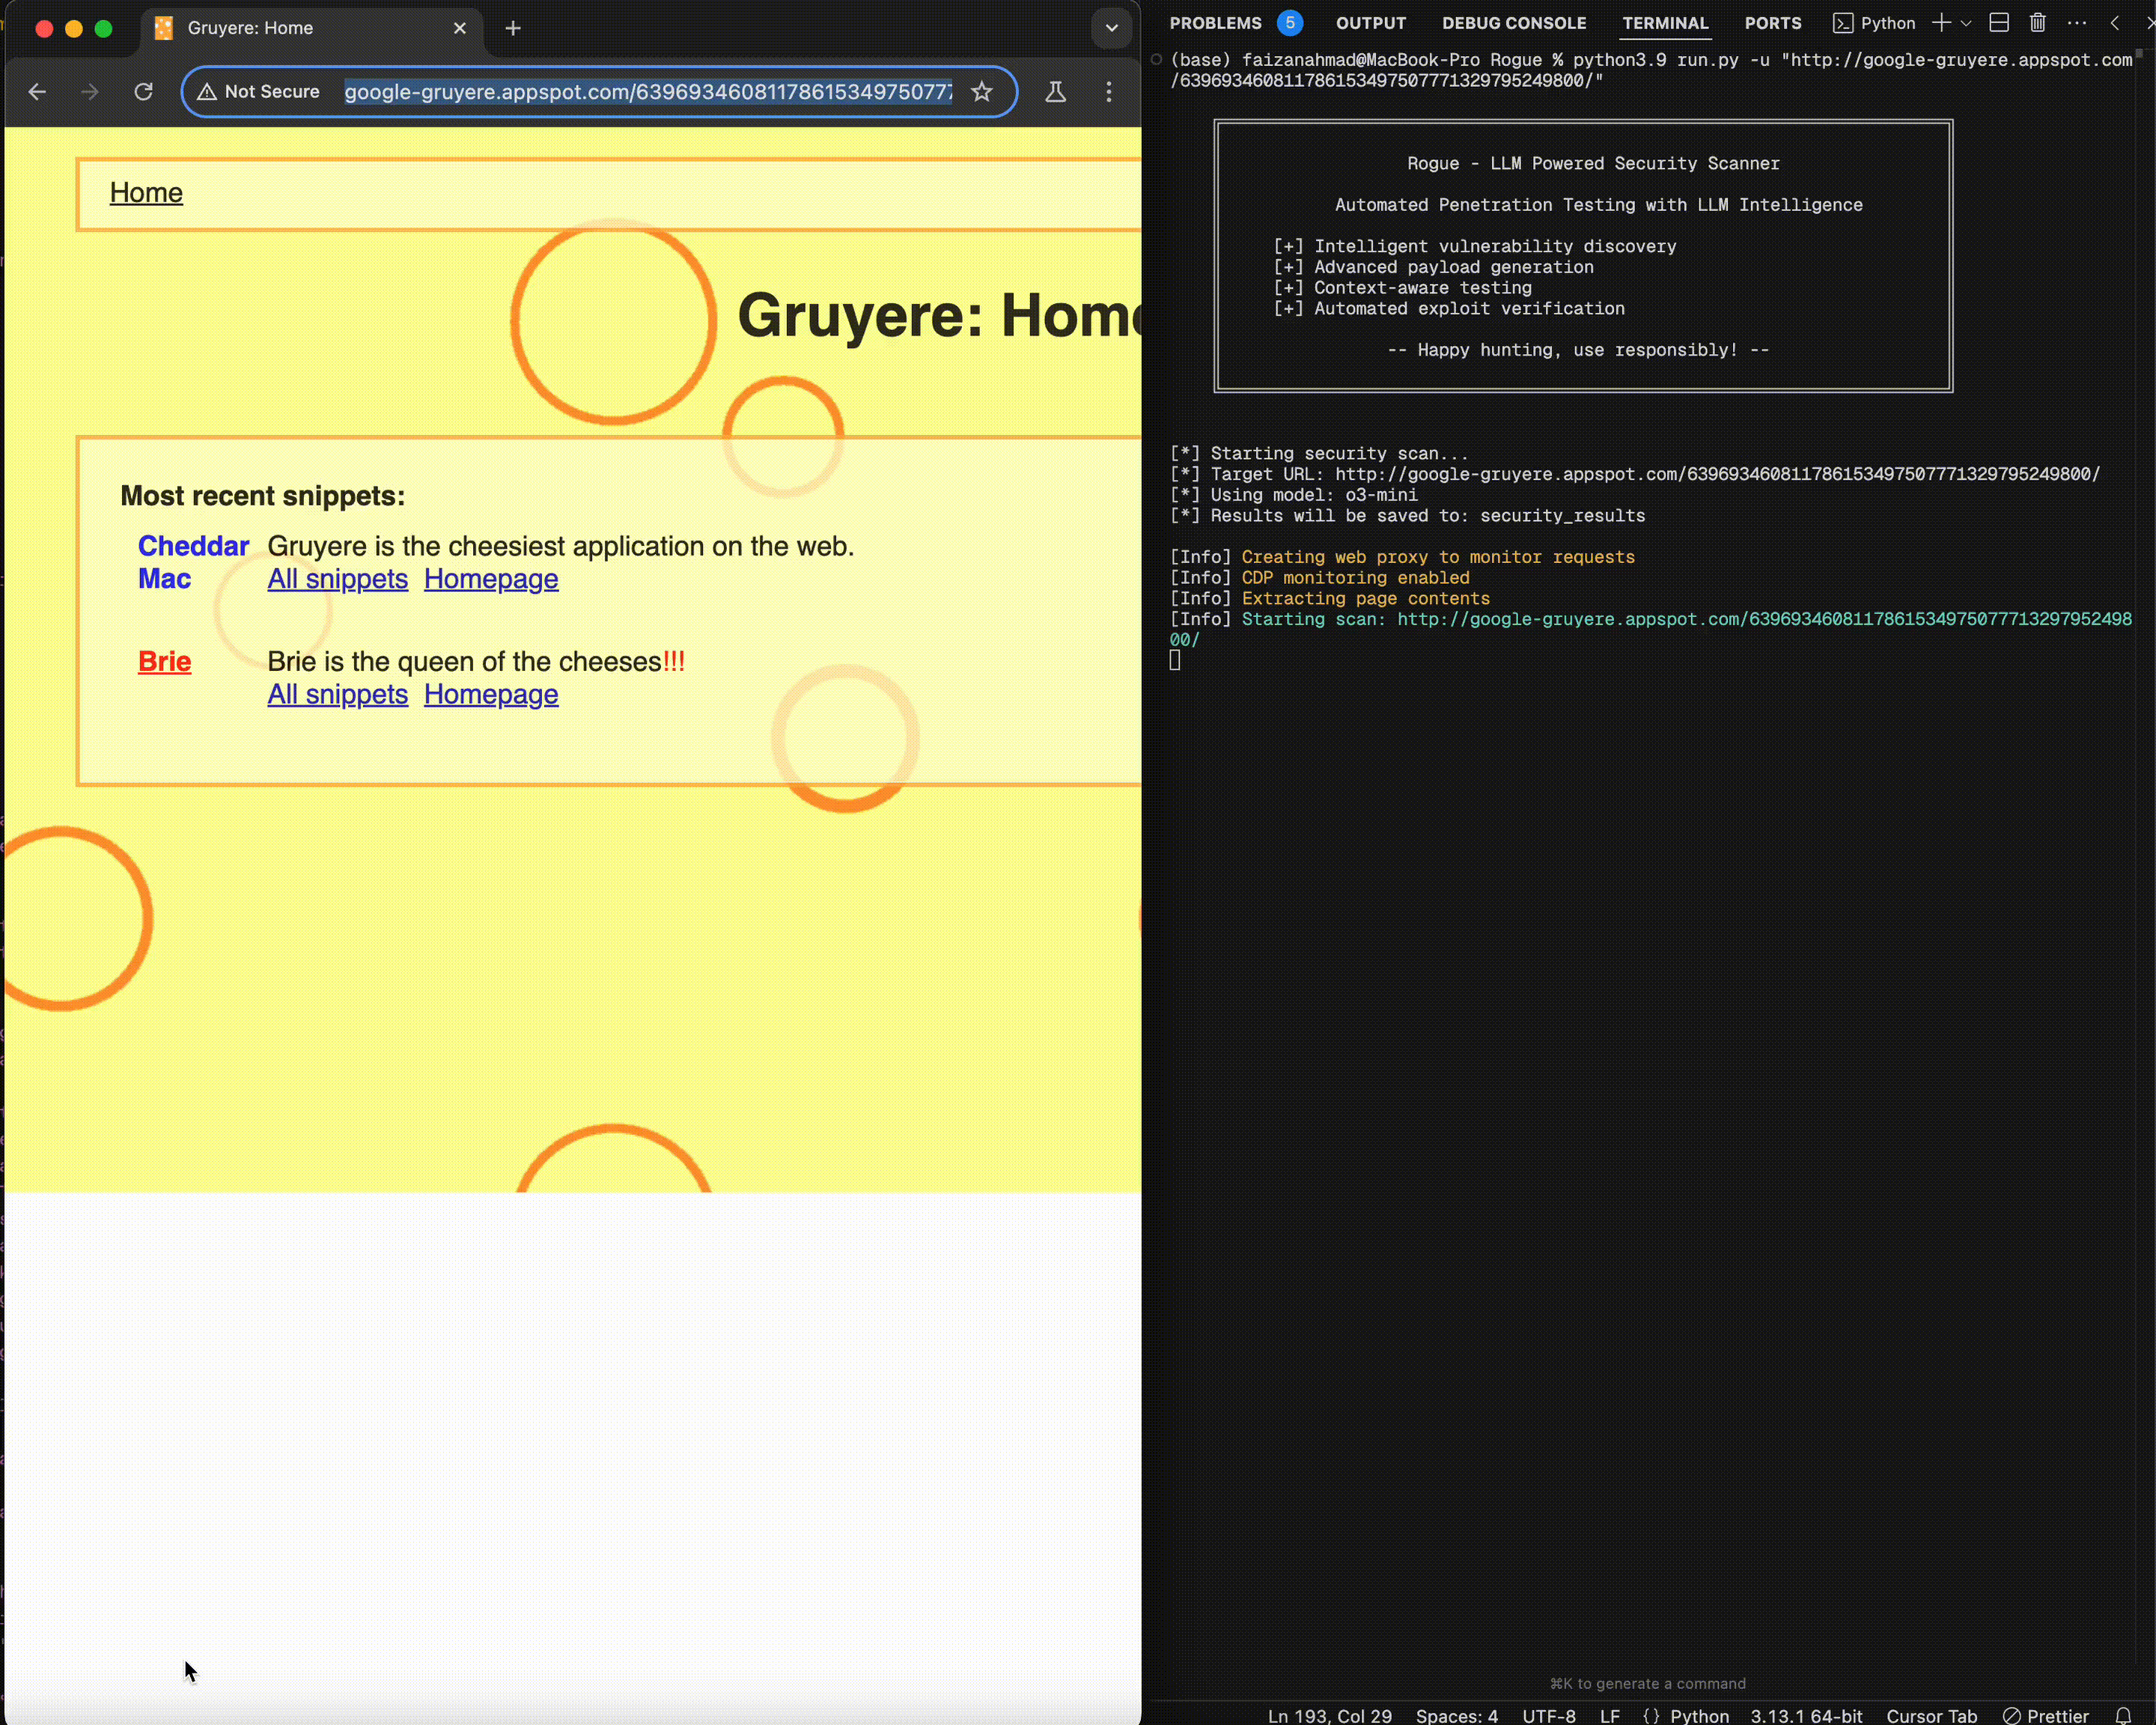Switch to the OUTPUT tab

pyautogui.click(x=1371, y=23)
